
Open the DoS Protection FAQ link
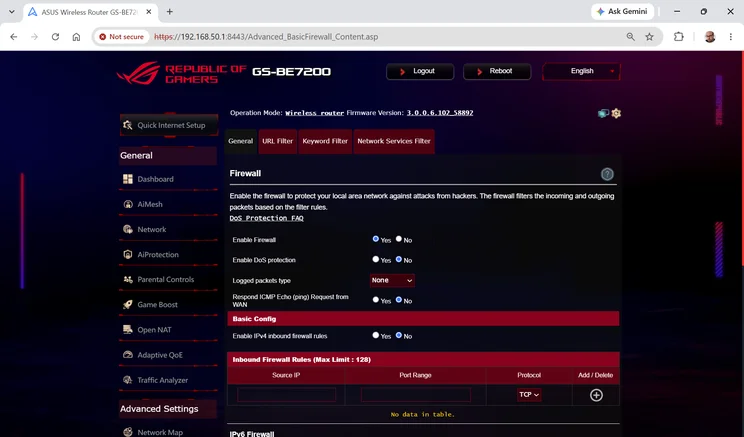[266, 218]
